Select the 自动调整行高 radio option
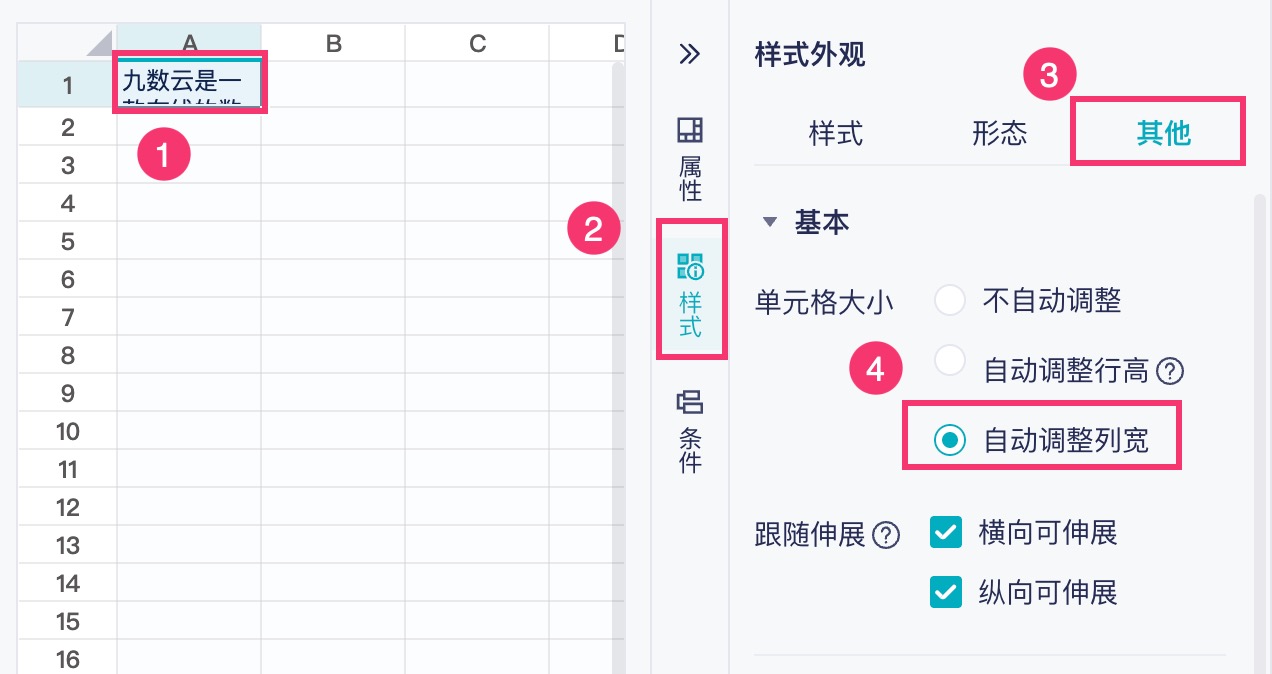This screenshot has width=1272, height=674. (949, 361)
